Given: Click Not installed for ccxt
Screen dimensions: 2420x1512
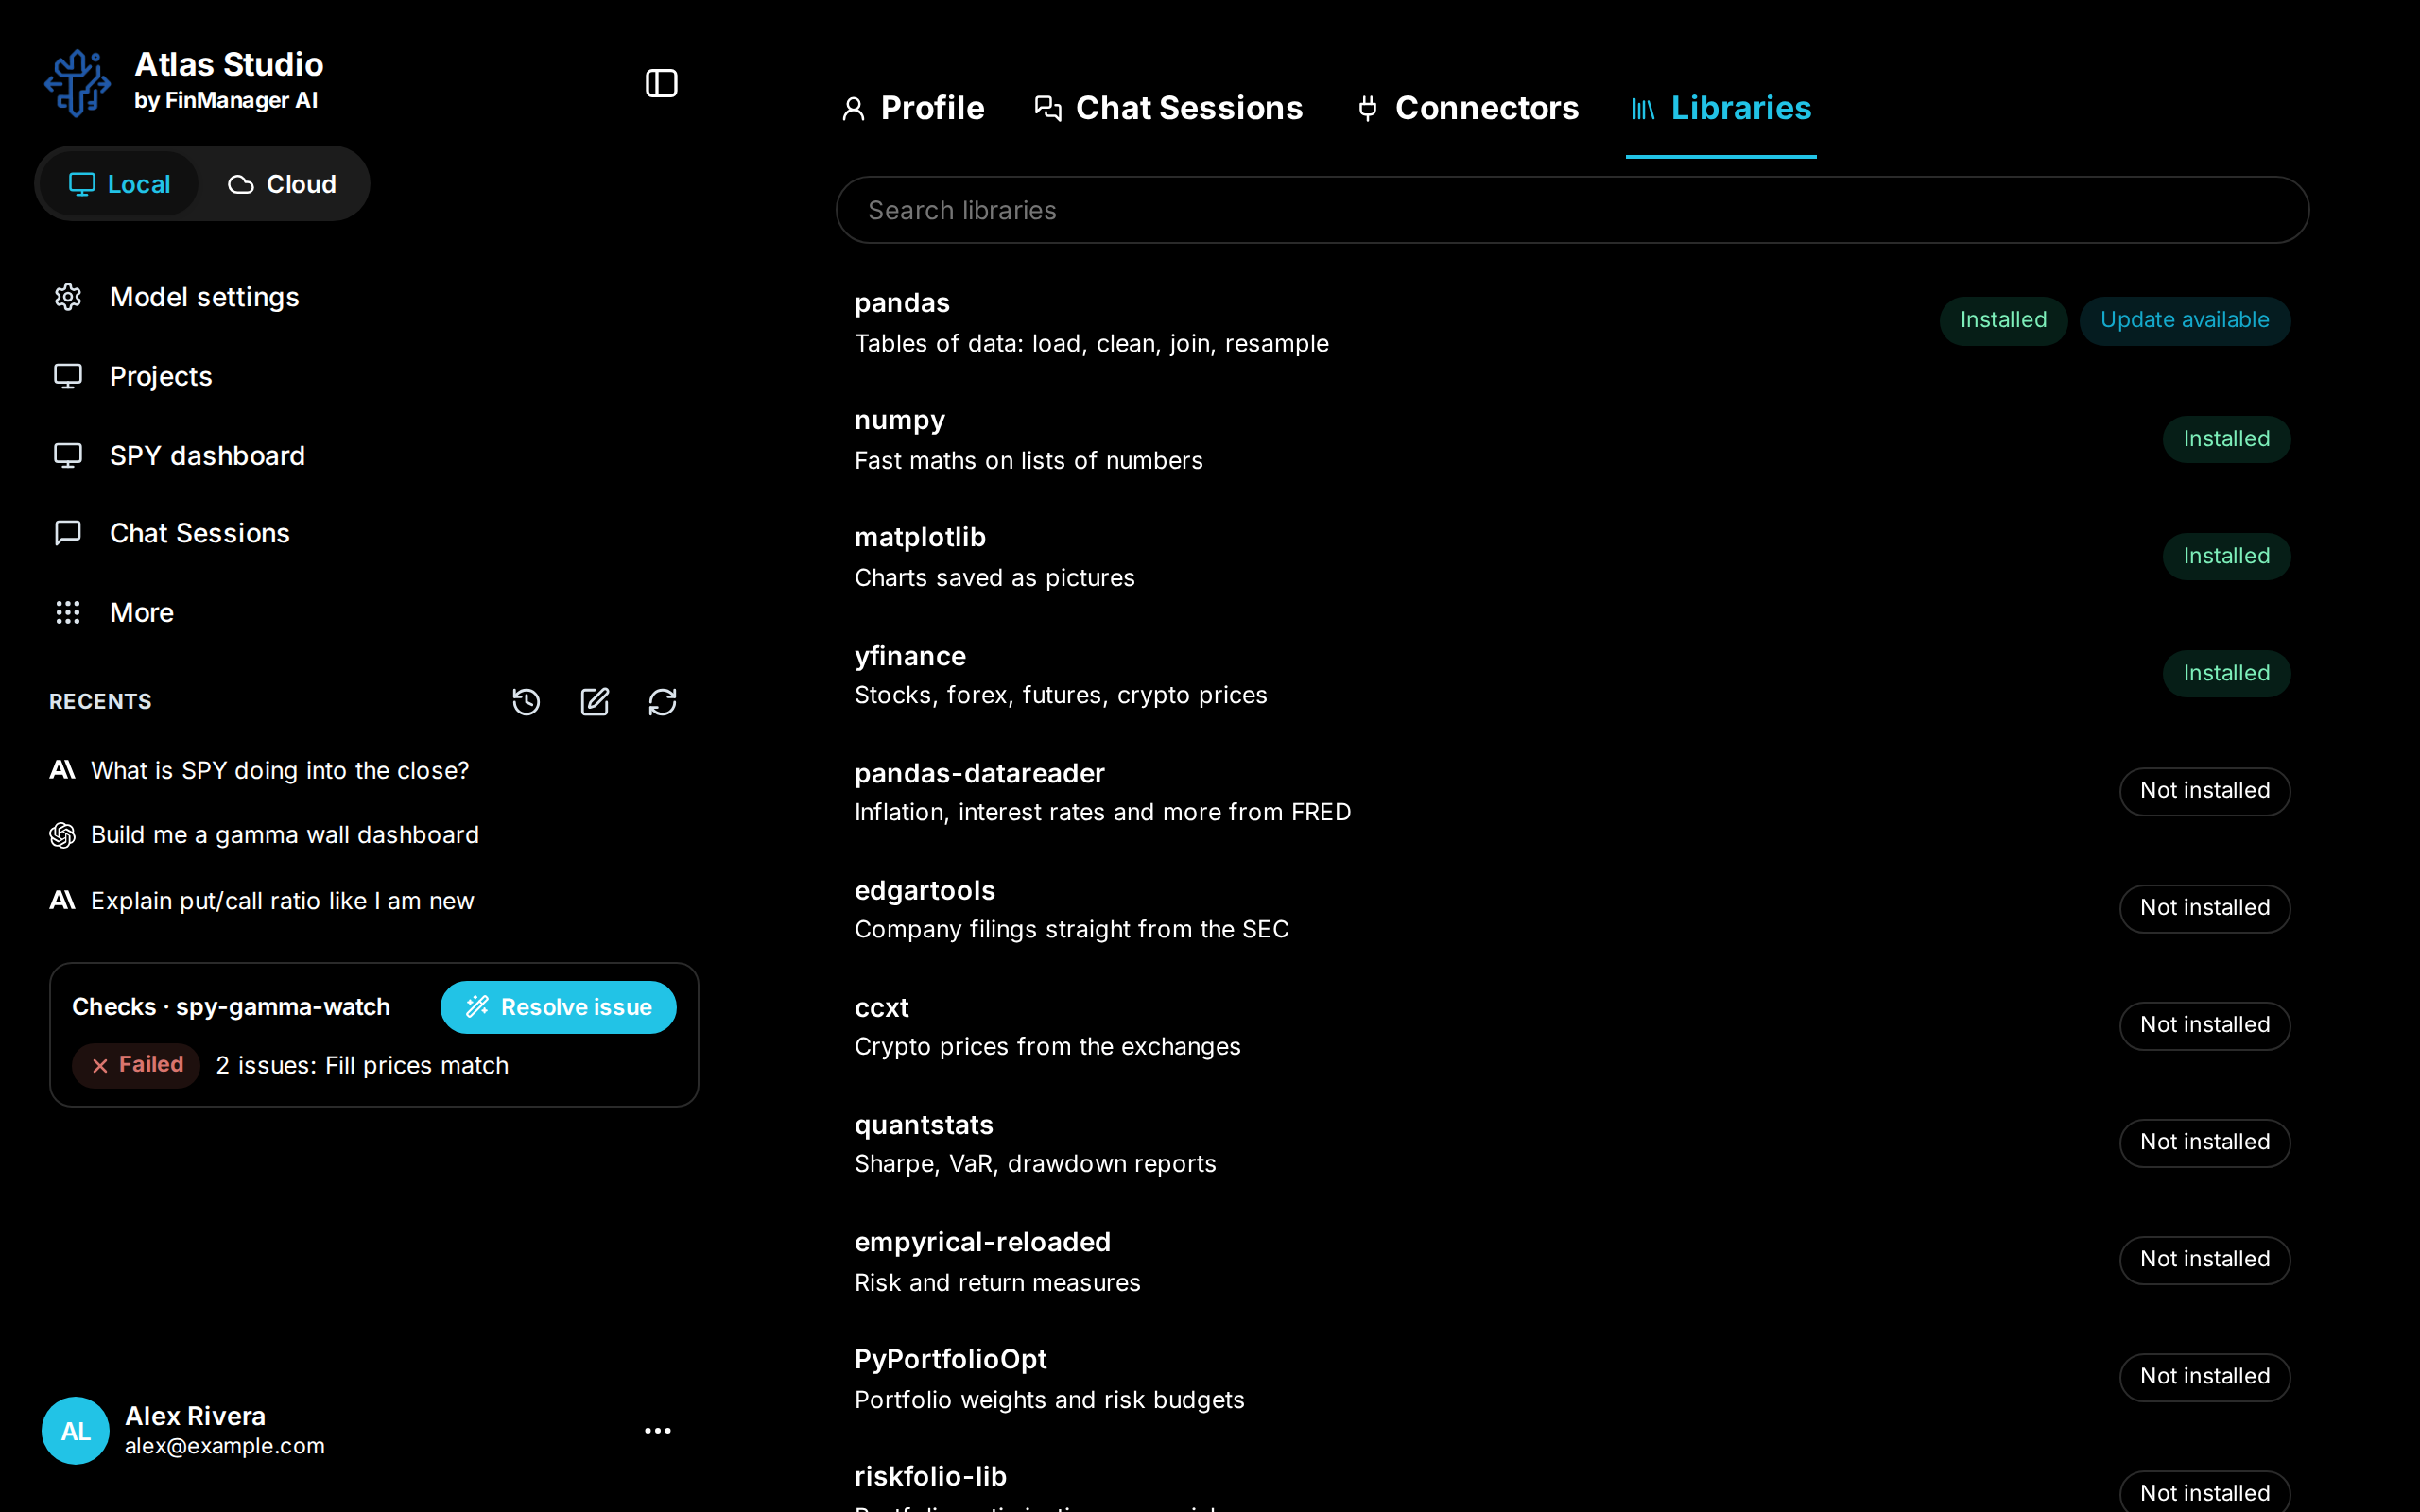Looking at the screenshot, I should tap(2204, 1025).
